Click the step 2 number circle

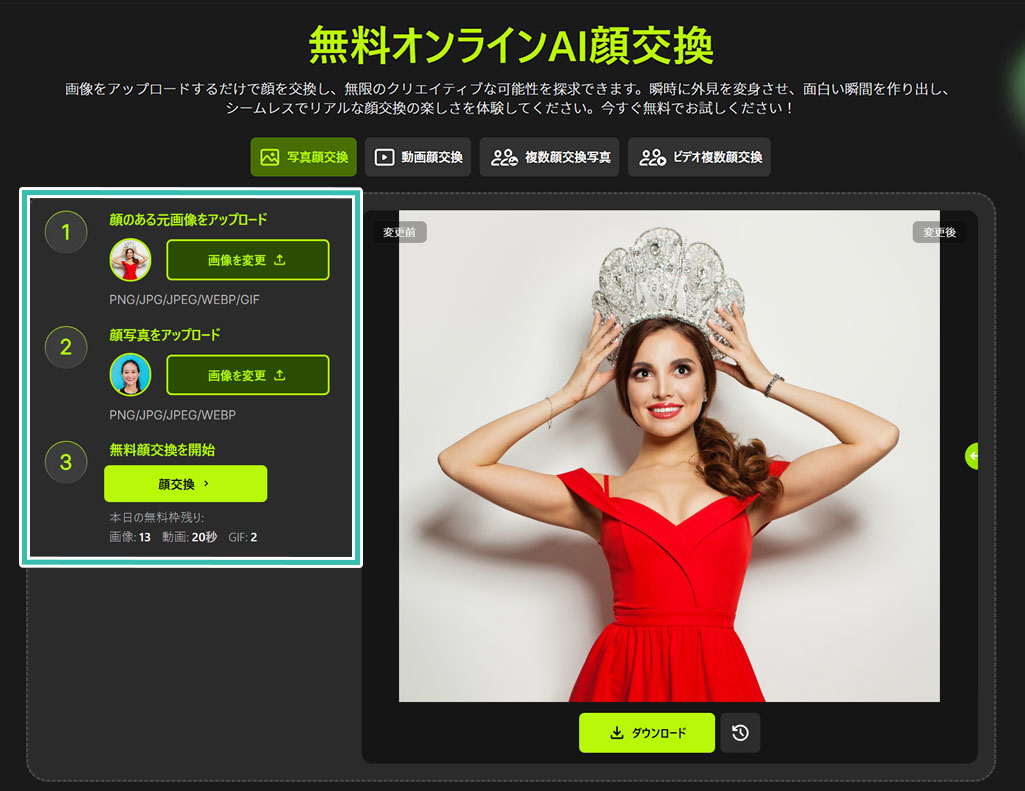click(x=66, y=347)
